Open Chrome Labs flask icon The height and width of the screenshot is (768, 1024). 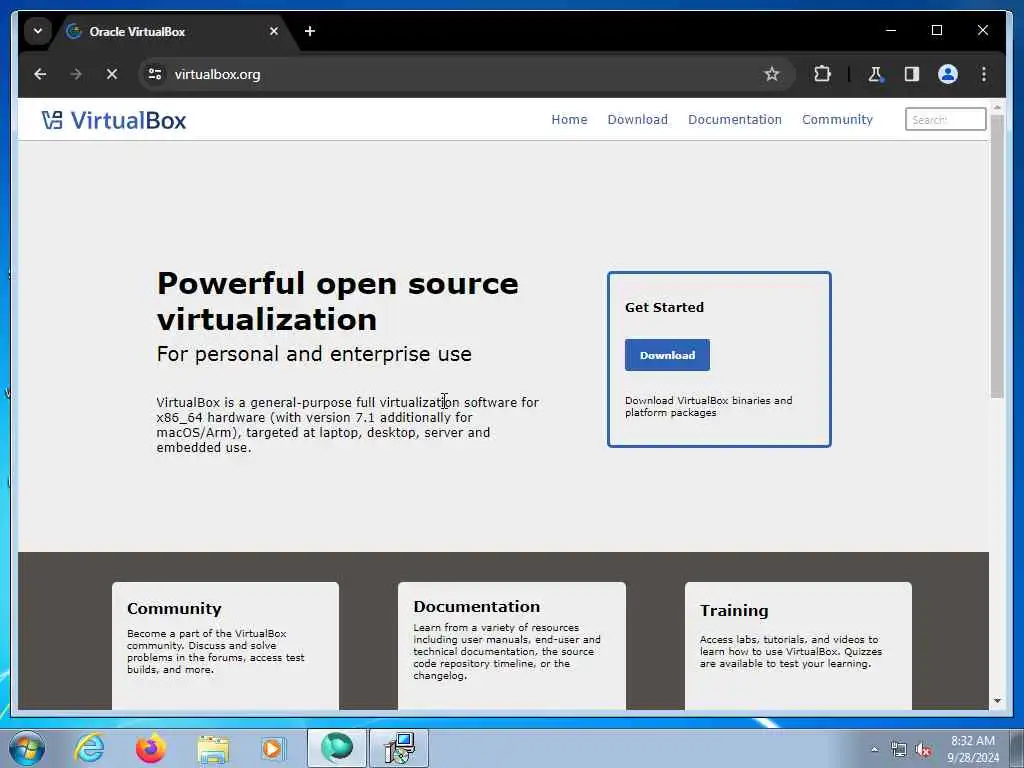pos(876,74)
